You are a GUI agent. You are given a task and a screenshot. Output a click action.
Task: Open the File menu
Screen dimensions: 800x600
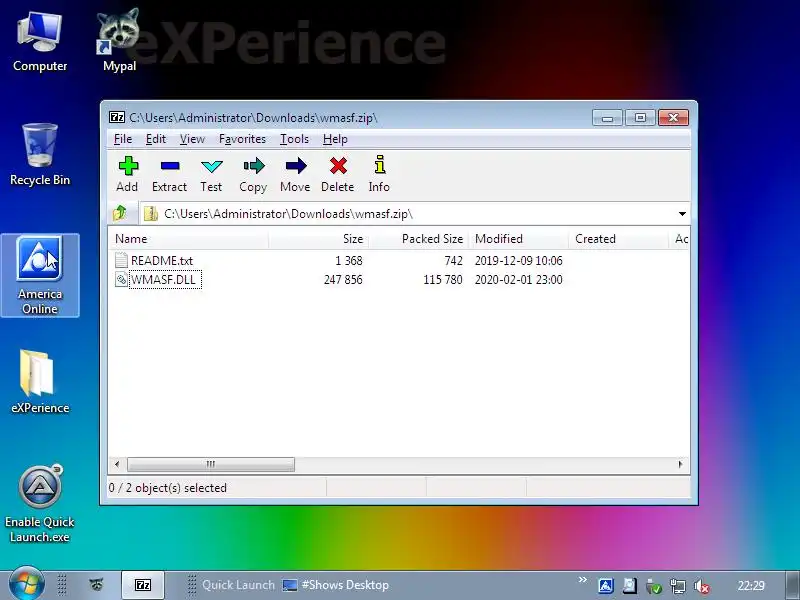pos(122,139)
